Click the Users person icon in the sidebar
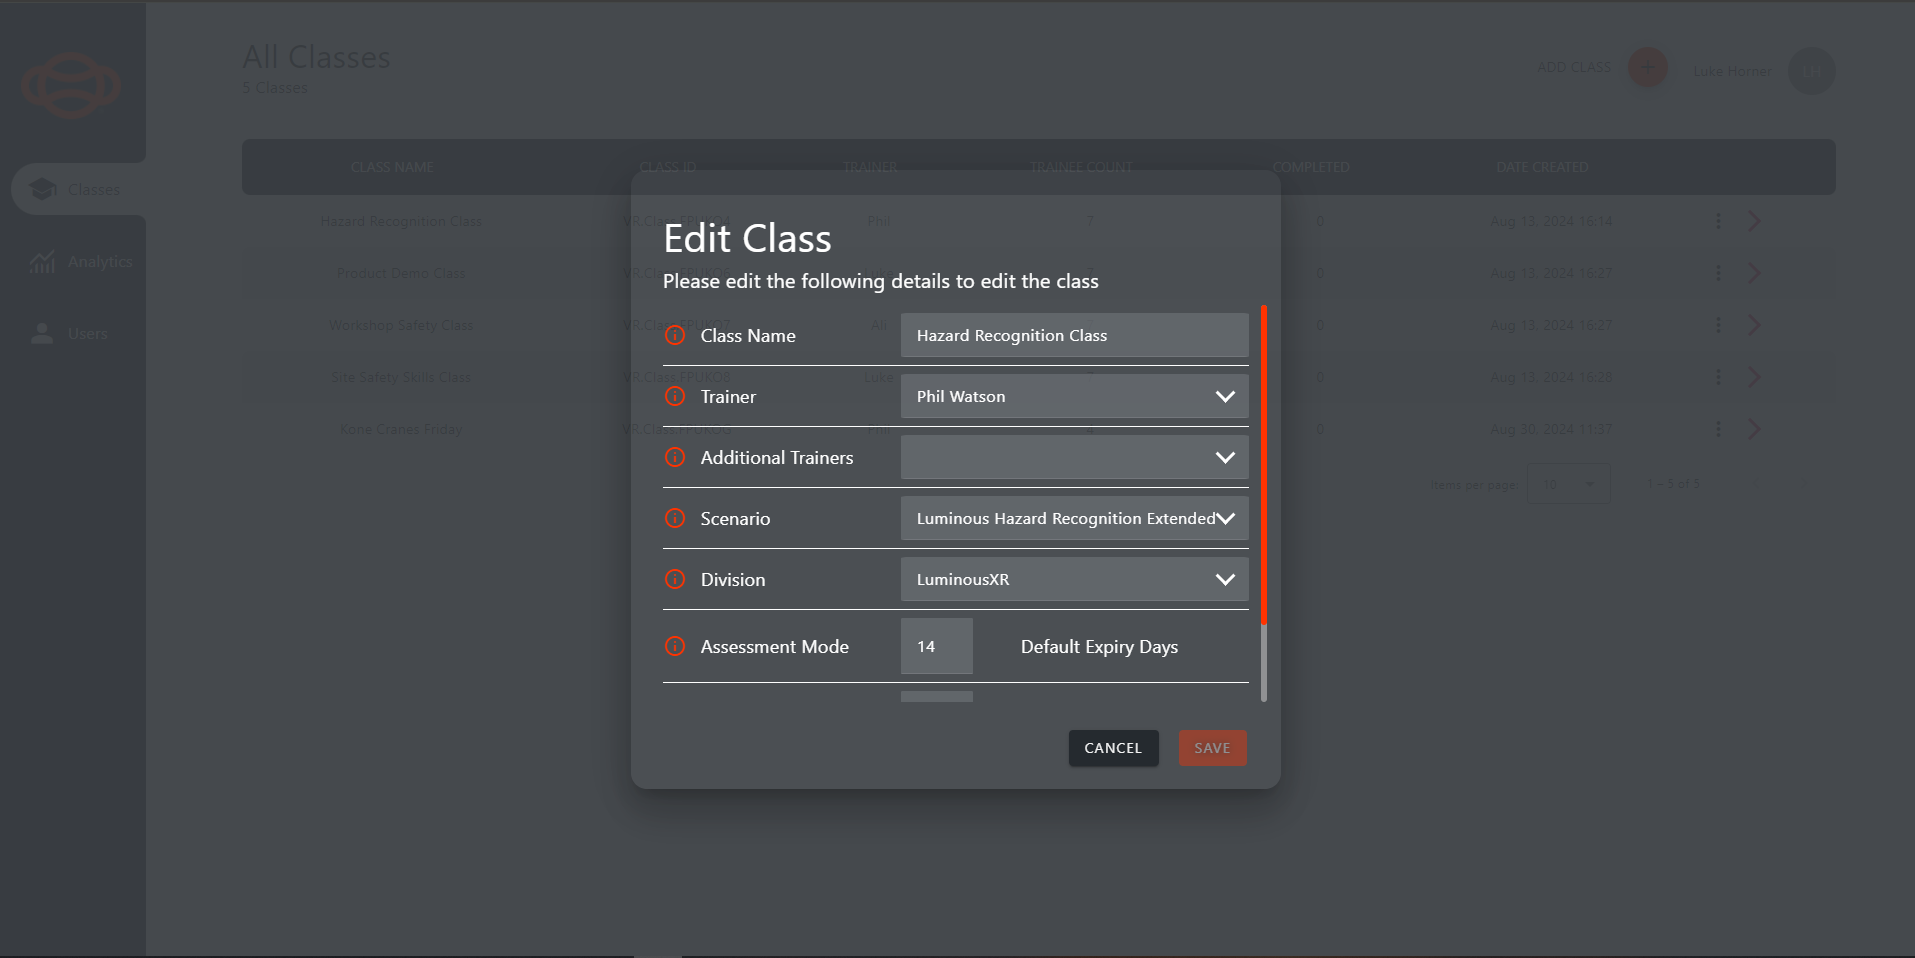 pos(42,333)
